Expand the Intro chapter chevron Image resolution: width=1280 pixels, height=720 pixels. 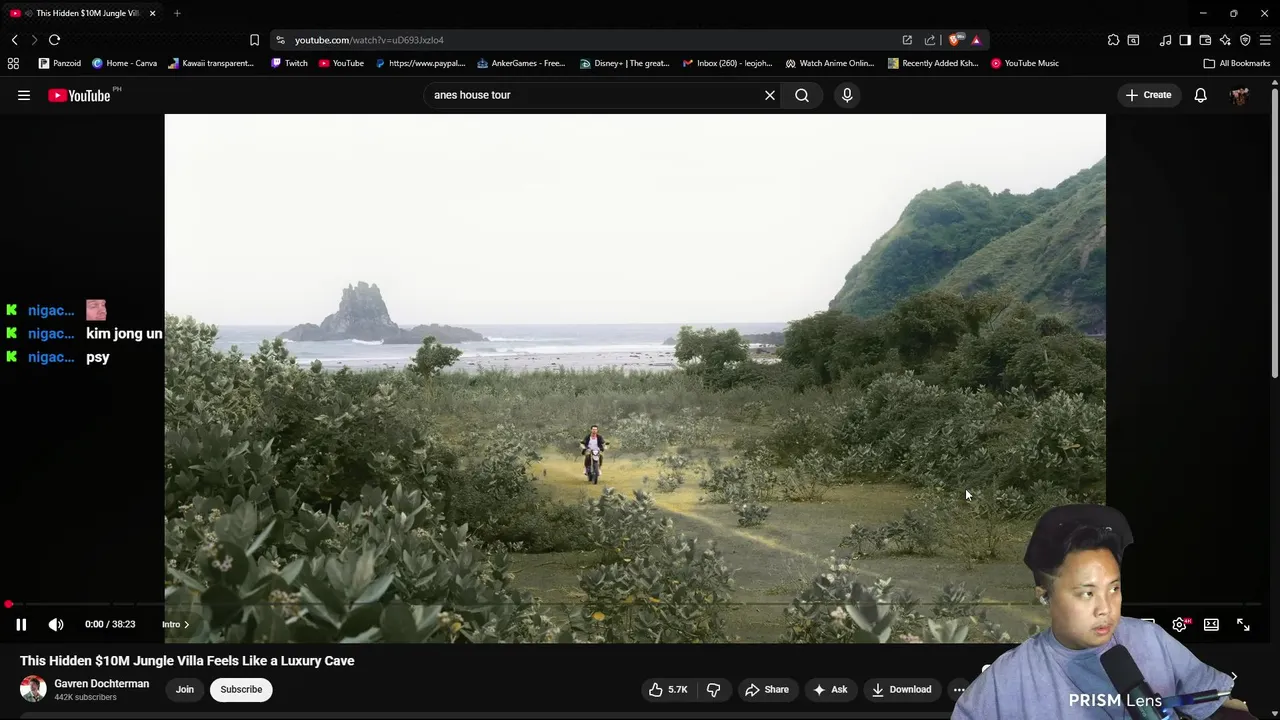[186, 624]
